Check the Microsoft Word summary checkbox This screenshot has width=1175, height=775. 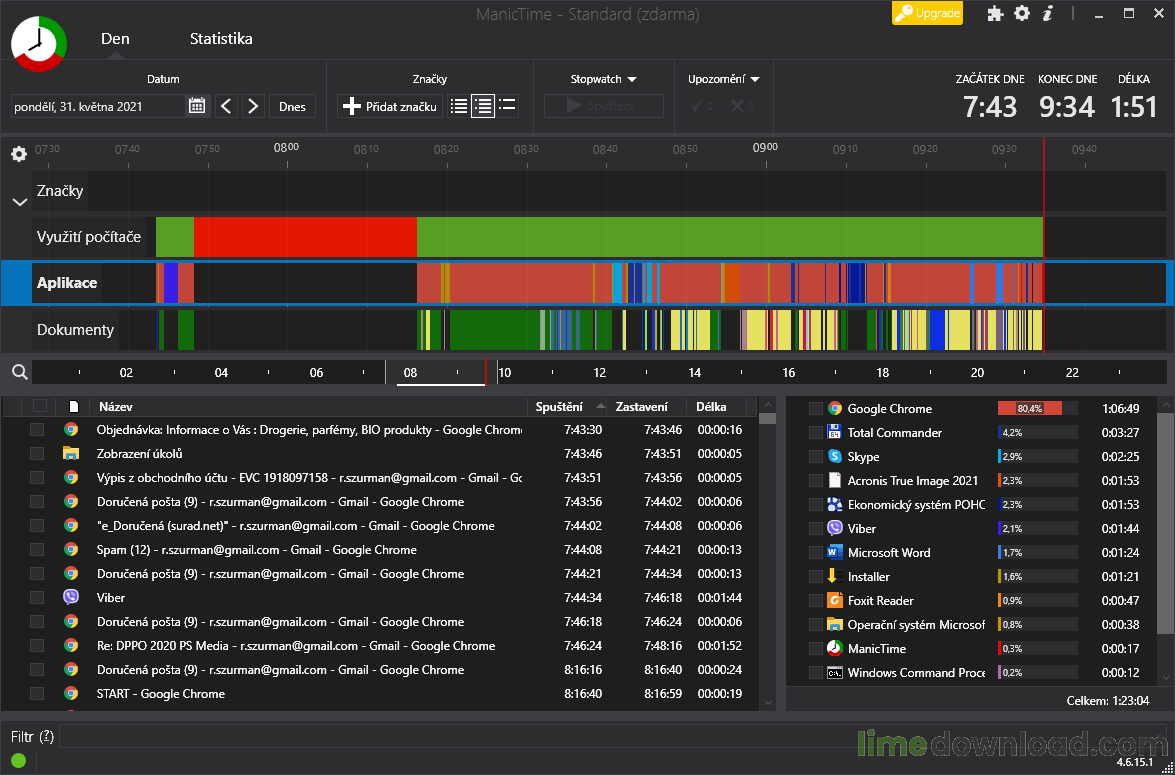[x=816, y=552]
